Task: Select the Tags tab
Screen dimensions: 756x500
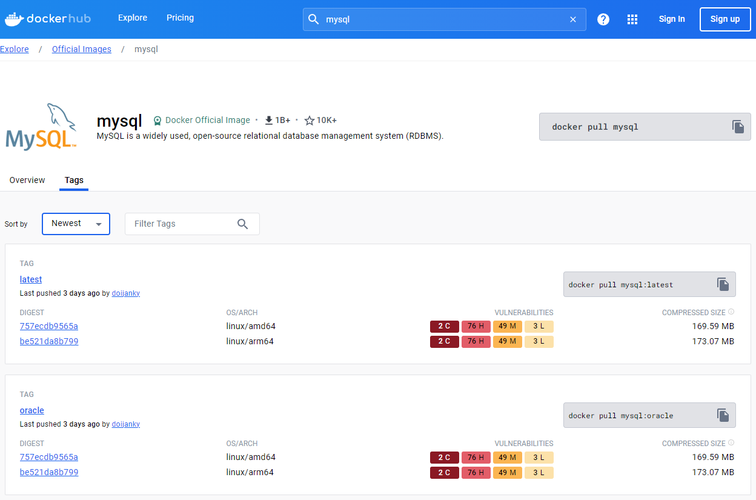Action: pyautogui.click(x=74, y=180)
